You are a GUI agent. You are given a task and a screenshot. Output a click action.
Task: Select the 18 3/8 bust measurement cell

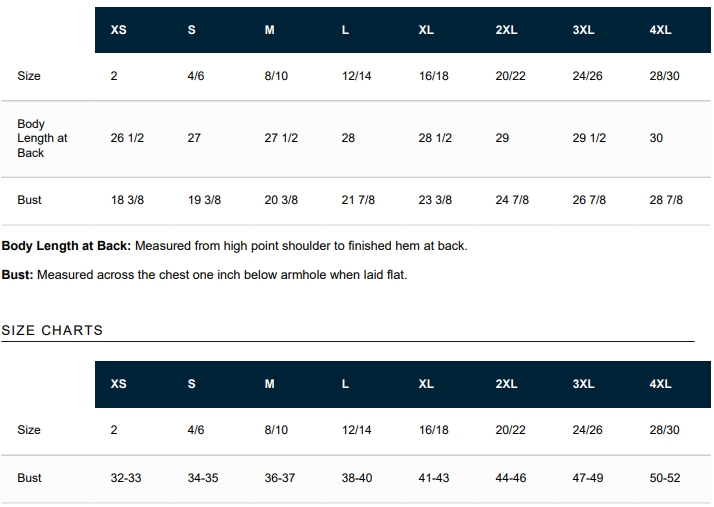[x=127, y=200]
